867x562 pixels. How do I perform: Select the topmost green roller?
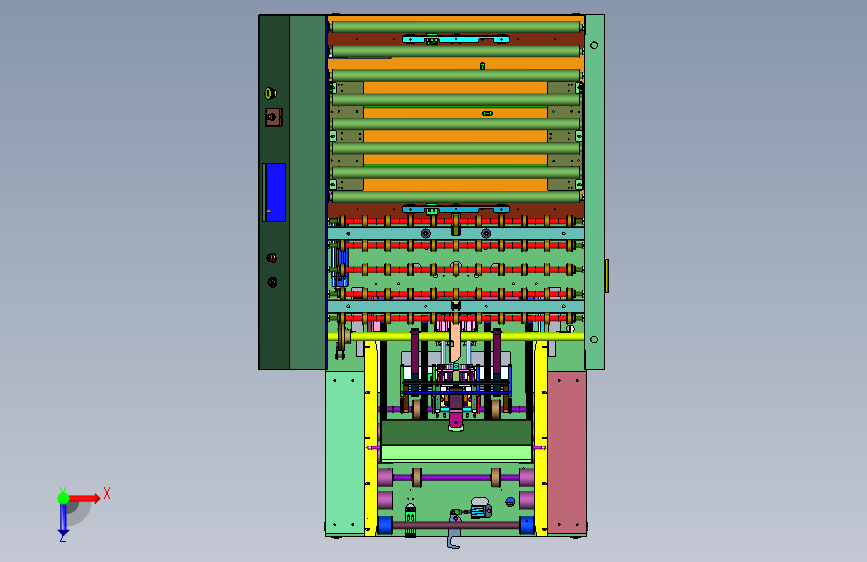(x=456, y=27)
